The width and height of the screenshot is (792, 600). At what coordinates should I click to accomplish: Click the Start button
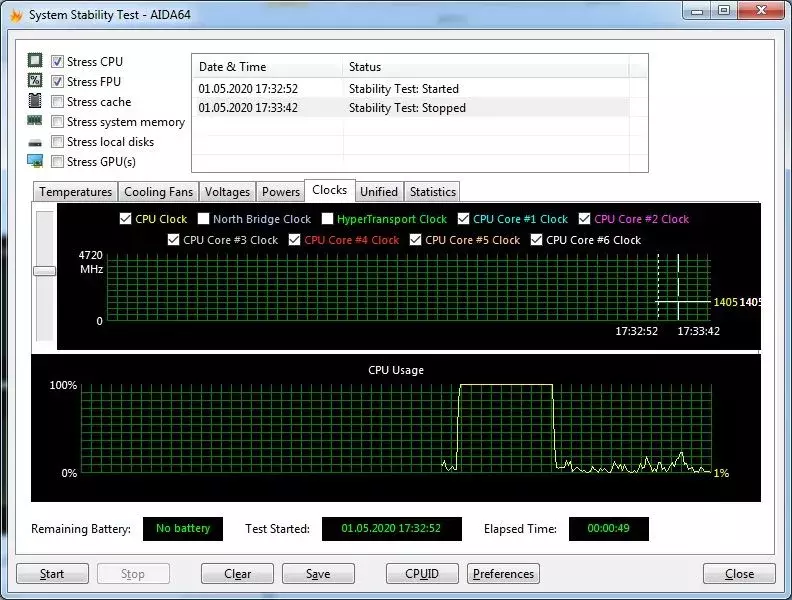click(x=52, y=574)
